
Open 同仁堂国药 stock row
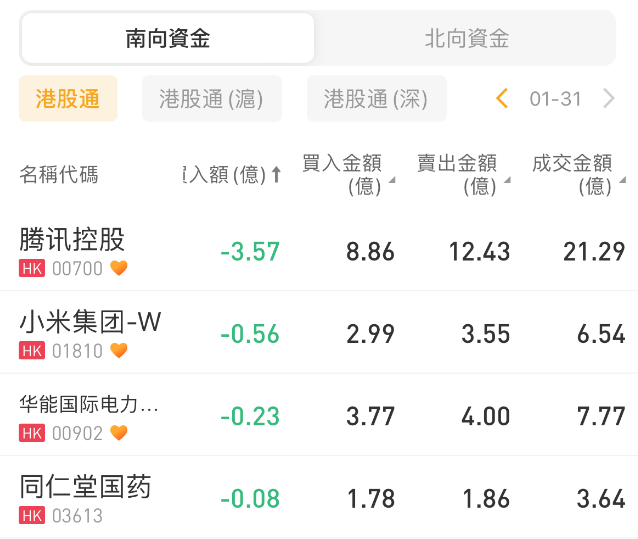[x=319, y=497]
